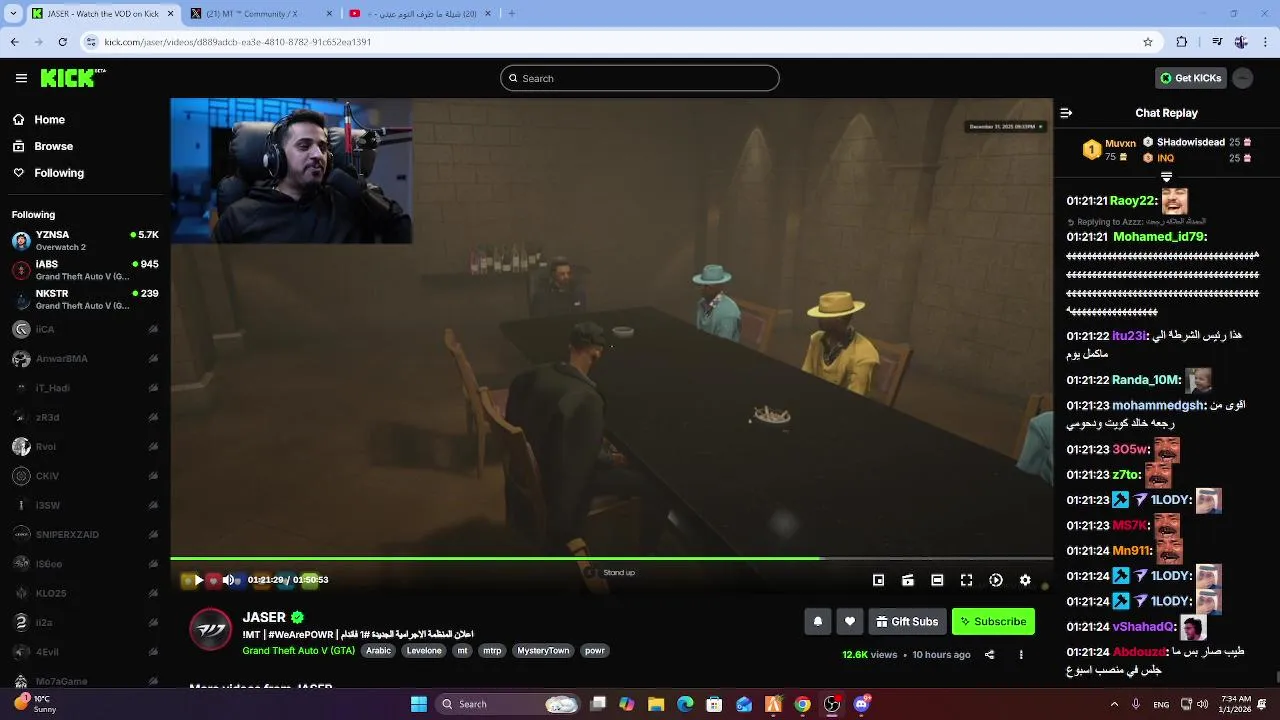
Task: Bookmark this page with the star
Action: tap(1148, 42)
